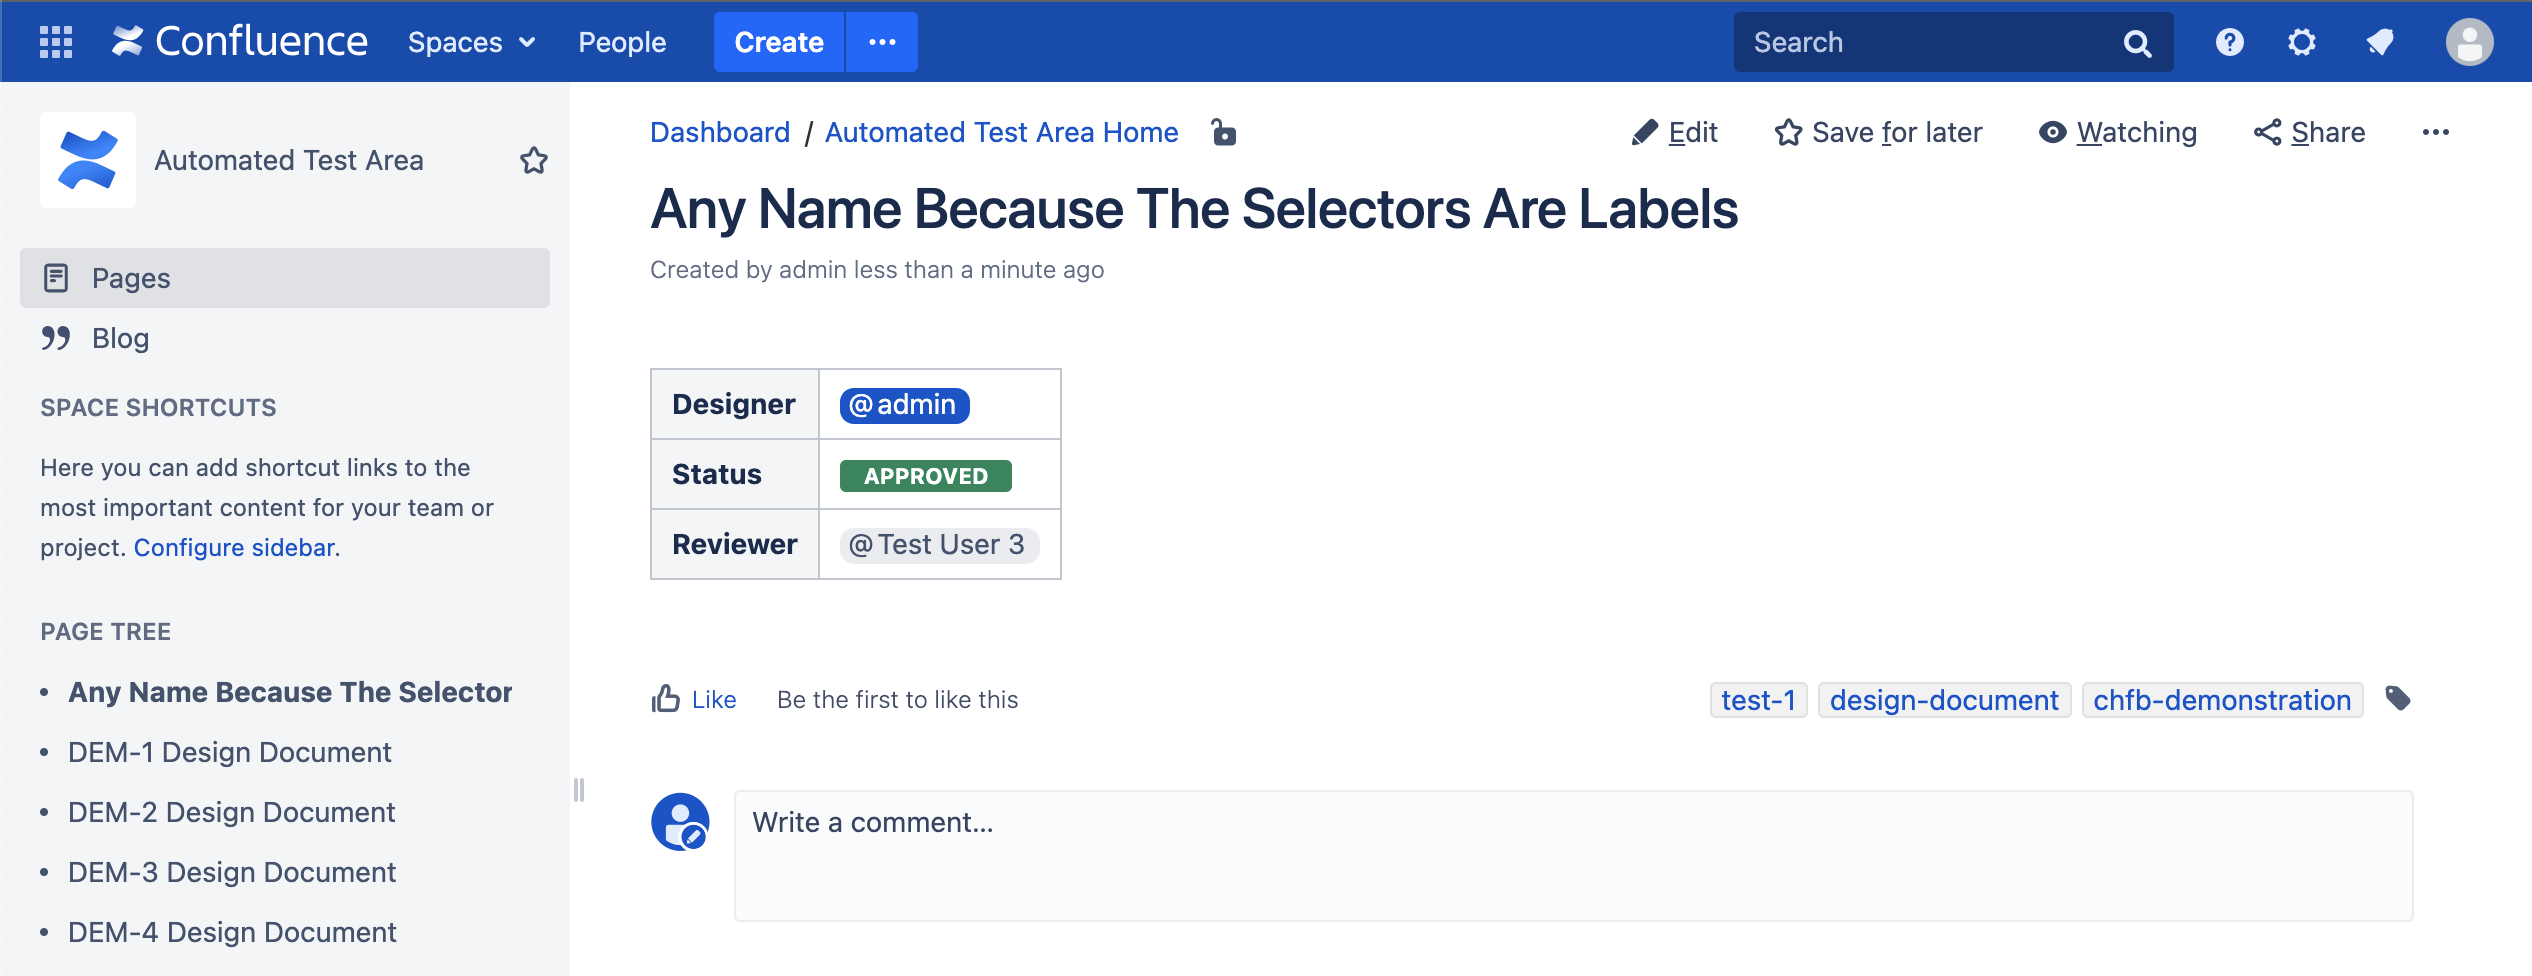The width and height of the screenshot is (2532, 976).
Task: Toggle Watching for this page
Action: pyautogui.click(x=2117, y=132)
